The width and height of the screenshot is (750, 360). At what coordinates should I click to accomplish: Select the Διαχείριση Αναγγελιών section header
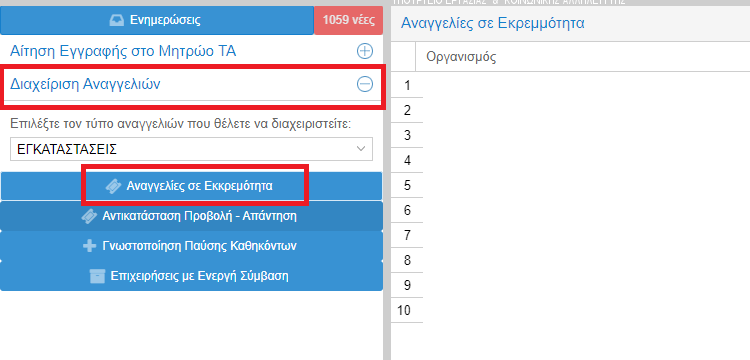coord(191,84)
